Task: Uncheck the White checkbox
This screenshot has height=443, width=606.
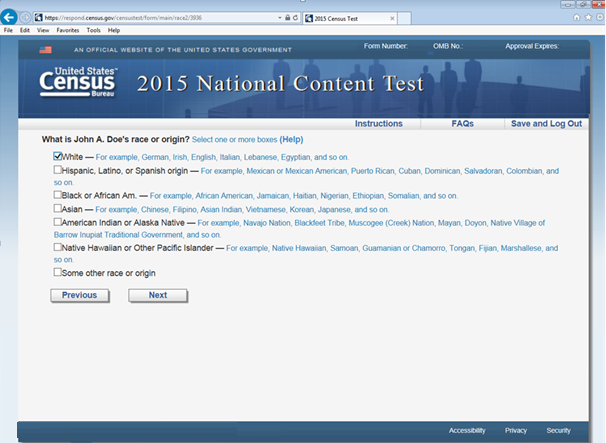Action: pyautogui.click(x=58, y=156)
